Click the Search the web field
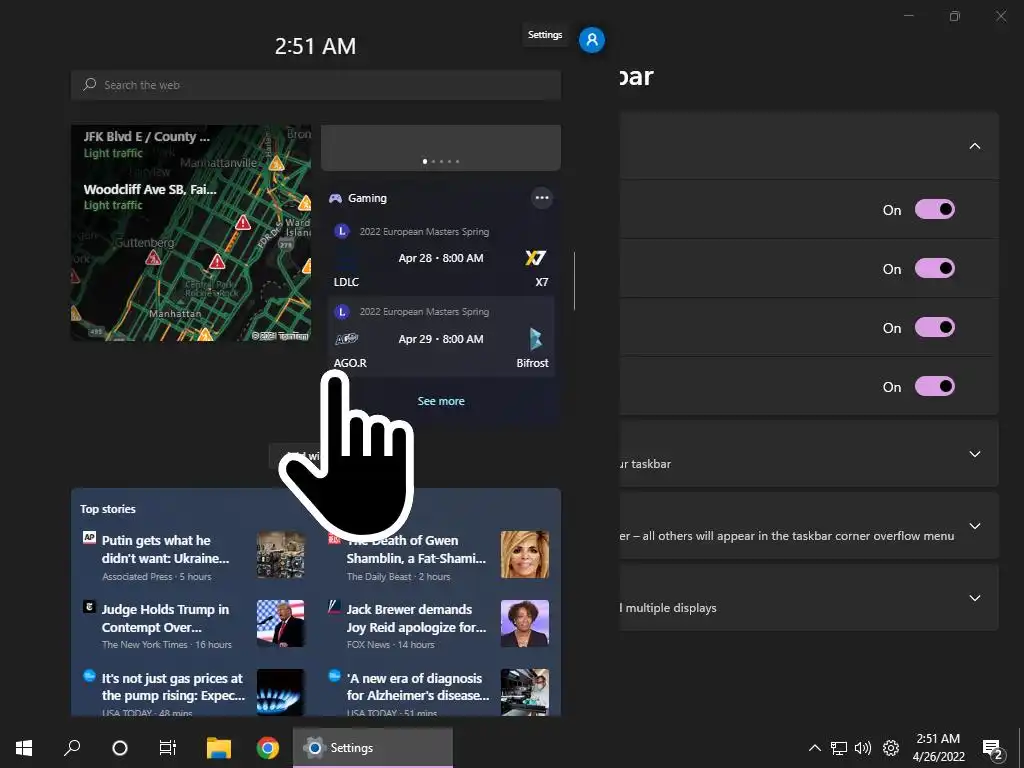 pyautogui.click(x=315, y=85)
